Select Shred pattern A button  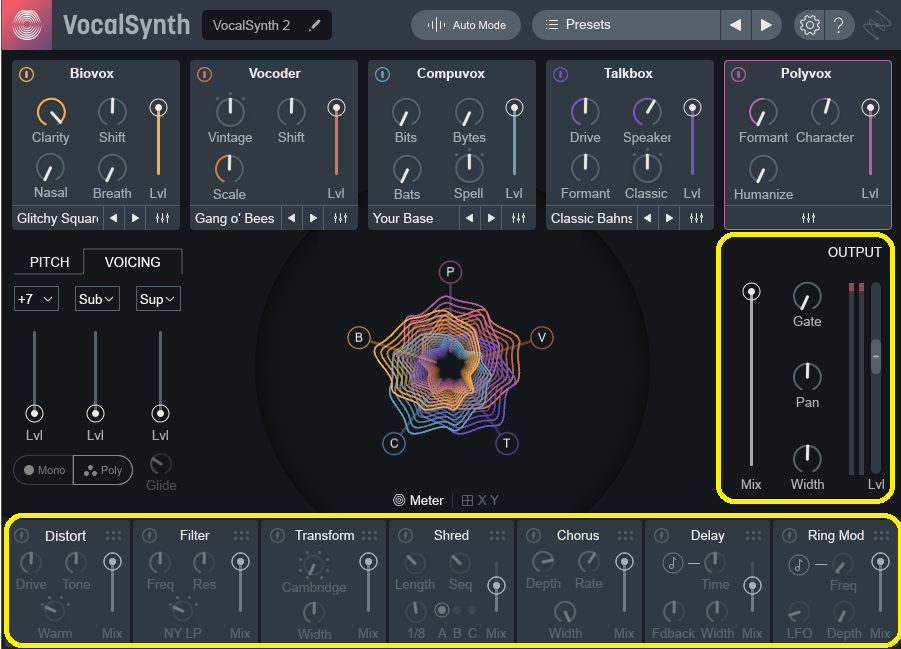coord(442,610)
